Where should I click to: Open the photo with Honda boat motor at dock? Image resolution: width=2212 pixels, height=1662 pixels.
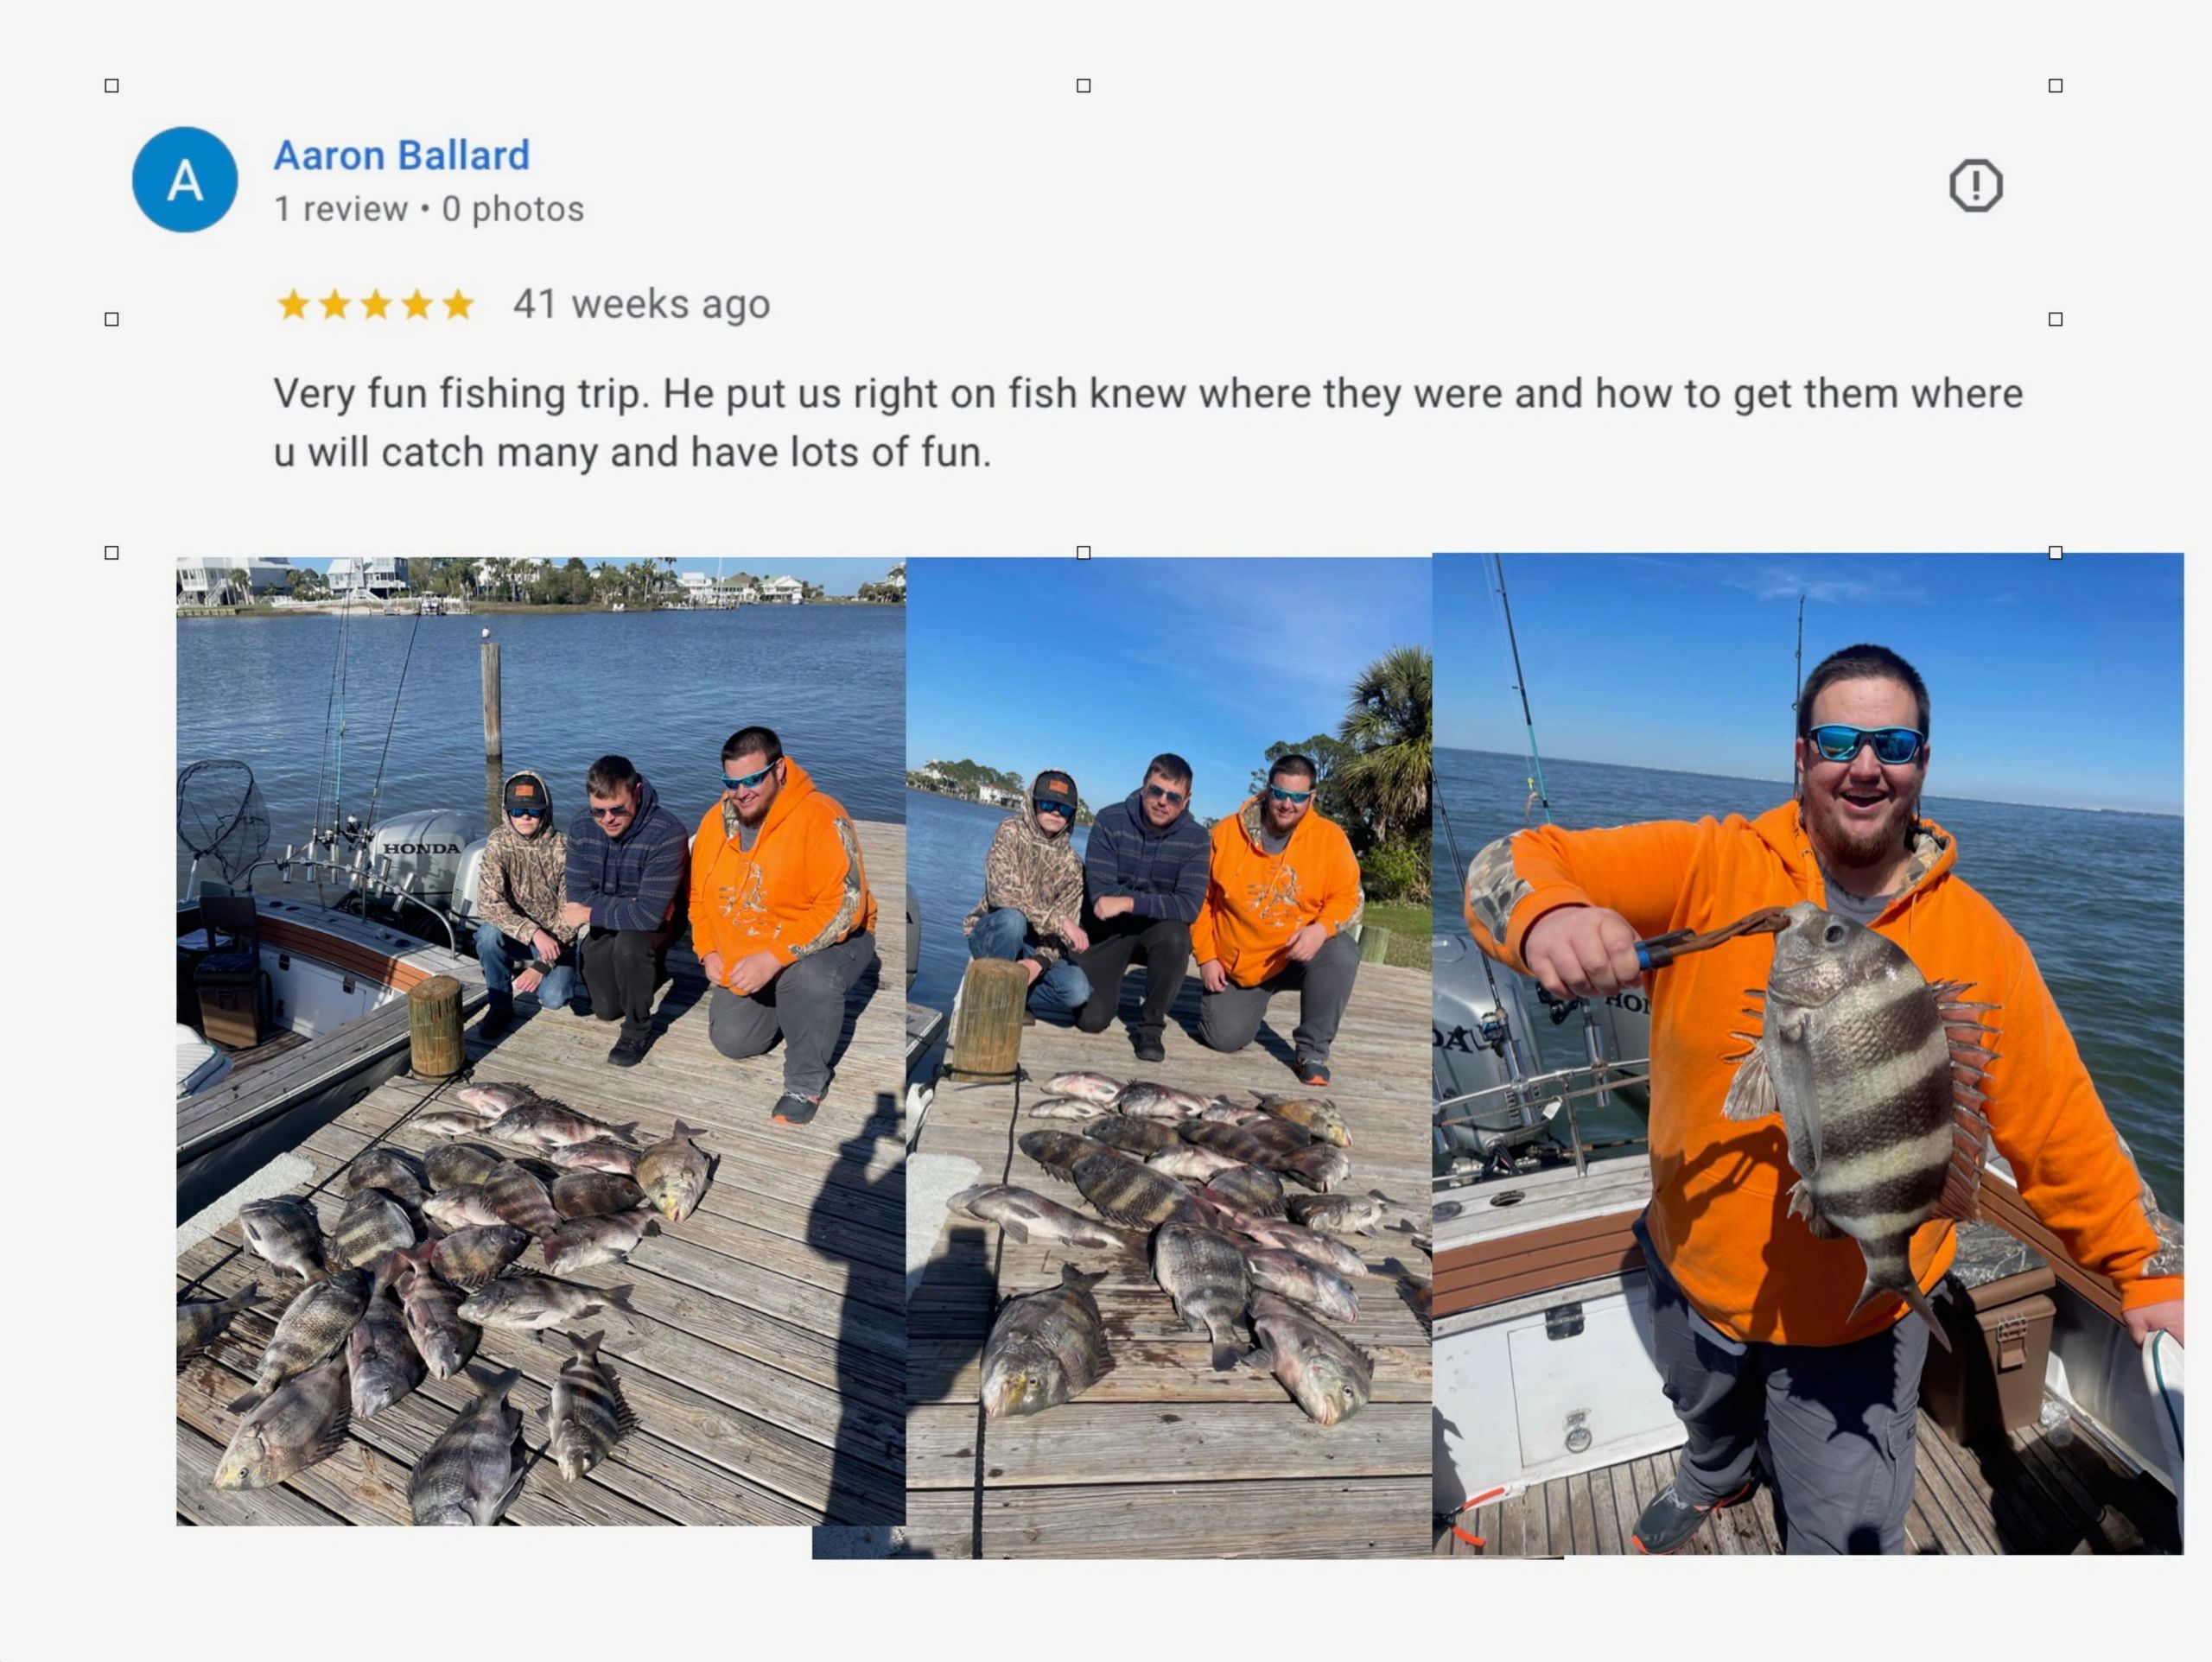[541, 1041]
